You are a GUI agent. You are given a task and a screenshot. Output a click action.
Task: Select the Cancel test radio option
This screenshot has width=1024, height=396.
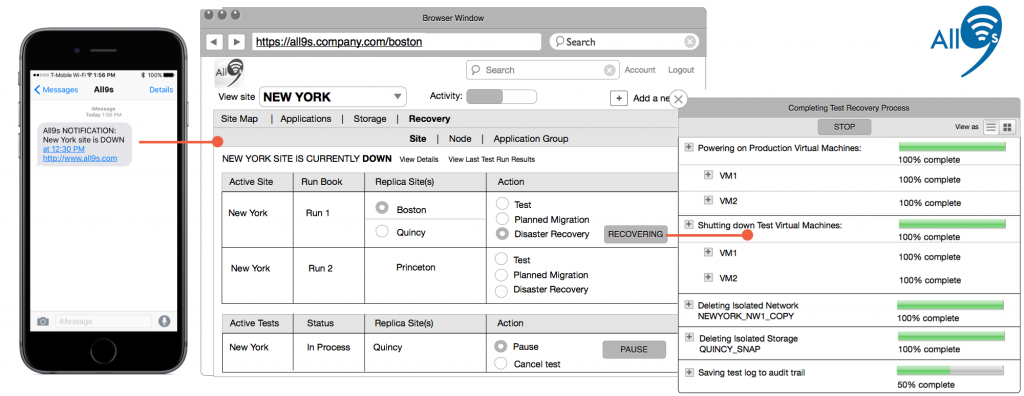click(501, 363)
